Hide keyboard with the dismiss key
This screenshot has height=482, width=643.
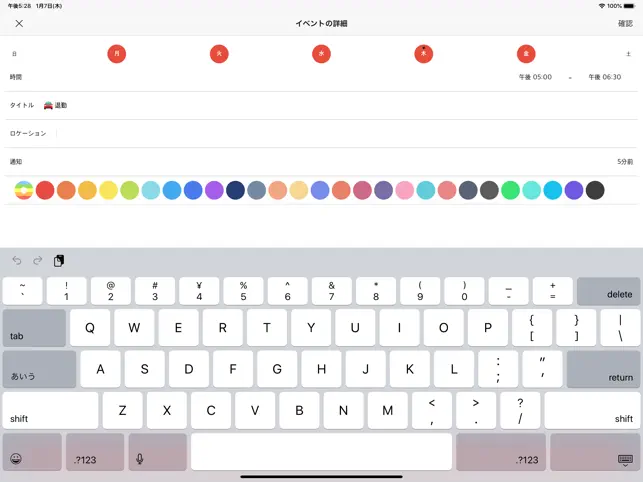pyautogui.click(x=595, y=452)
